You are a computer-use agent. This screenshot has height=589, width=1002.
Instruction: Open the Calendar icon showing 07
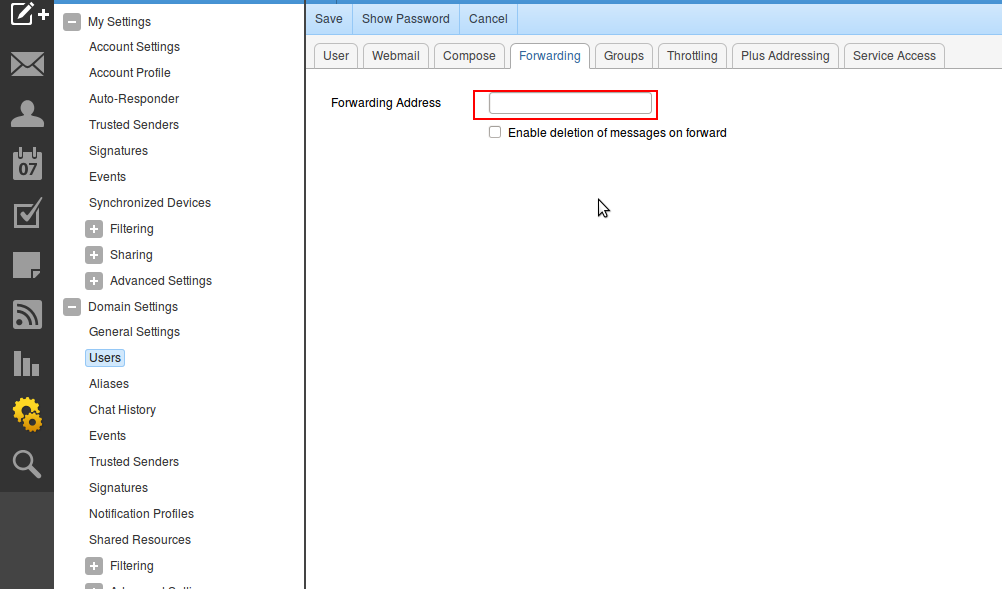tap(27, 164)
